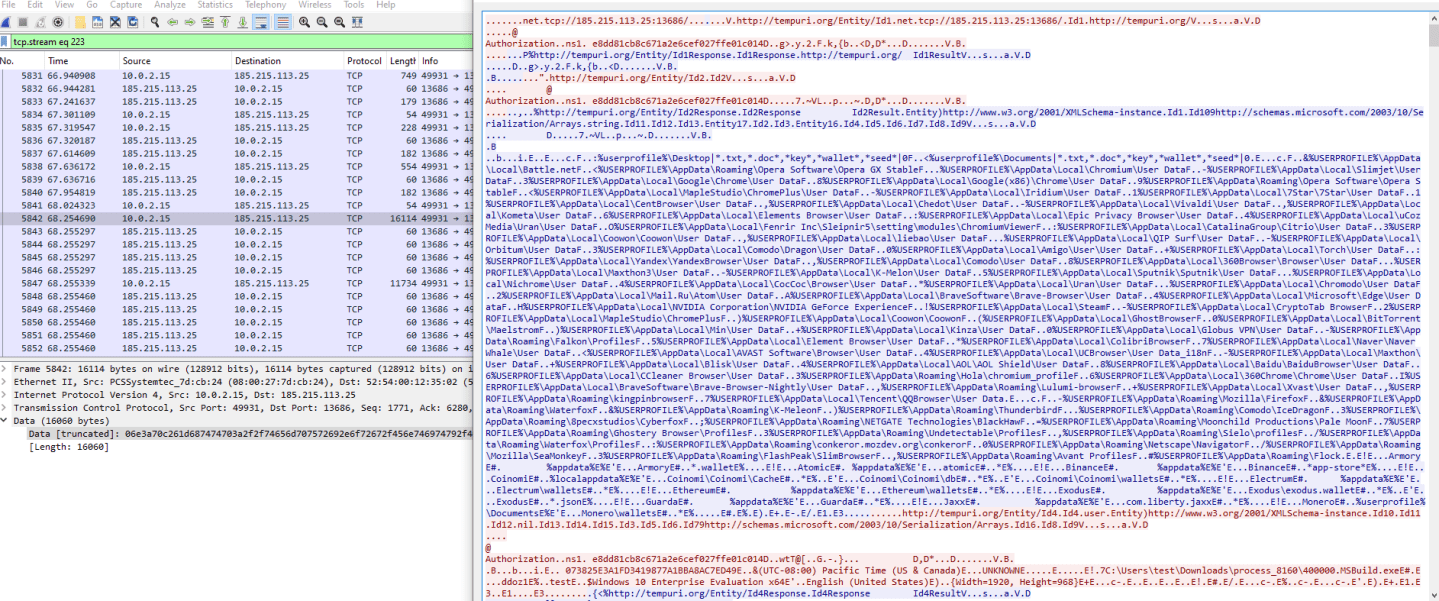Open the Telephony menu
This screenshot has height=601, width=1439.
click(x=265, y=5)
